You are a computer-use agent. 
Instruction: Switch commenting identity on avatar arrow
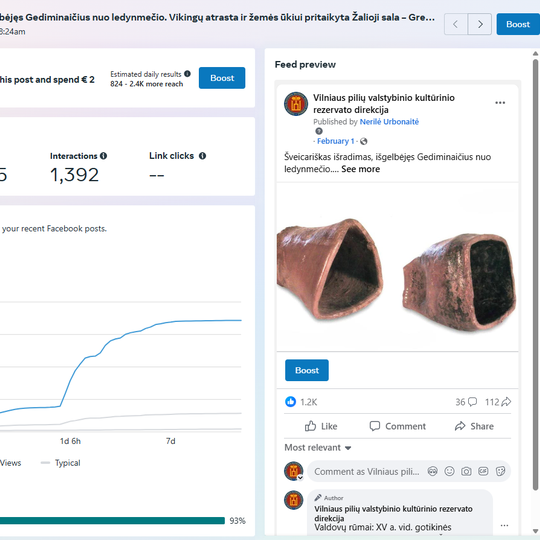pyautogui.click(x=300, y=477)
